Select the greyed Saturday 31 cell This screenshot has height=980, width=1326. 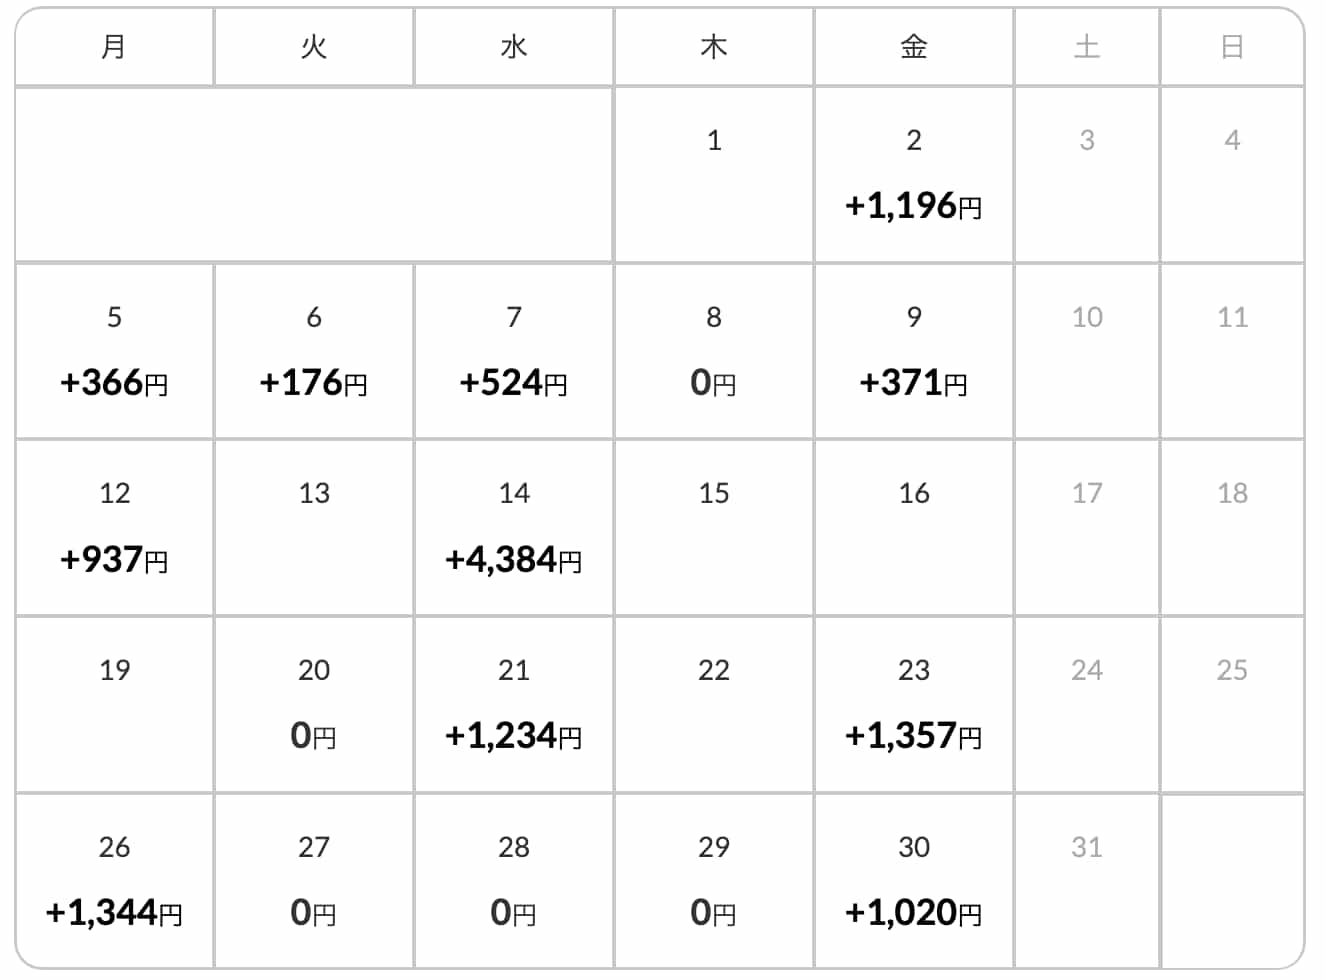point(1087,881)
